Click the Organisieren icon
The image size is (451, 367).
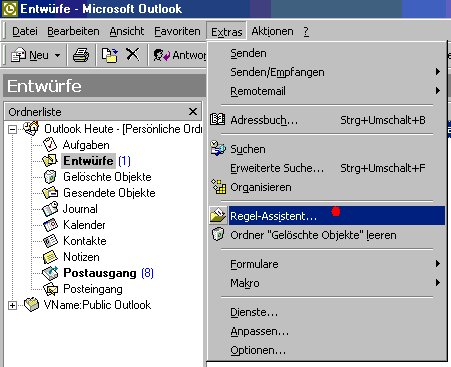[219, 186]
